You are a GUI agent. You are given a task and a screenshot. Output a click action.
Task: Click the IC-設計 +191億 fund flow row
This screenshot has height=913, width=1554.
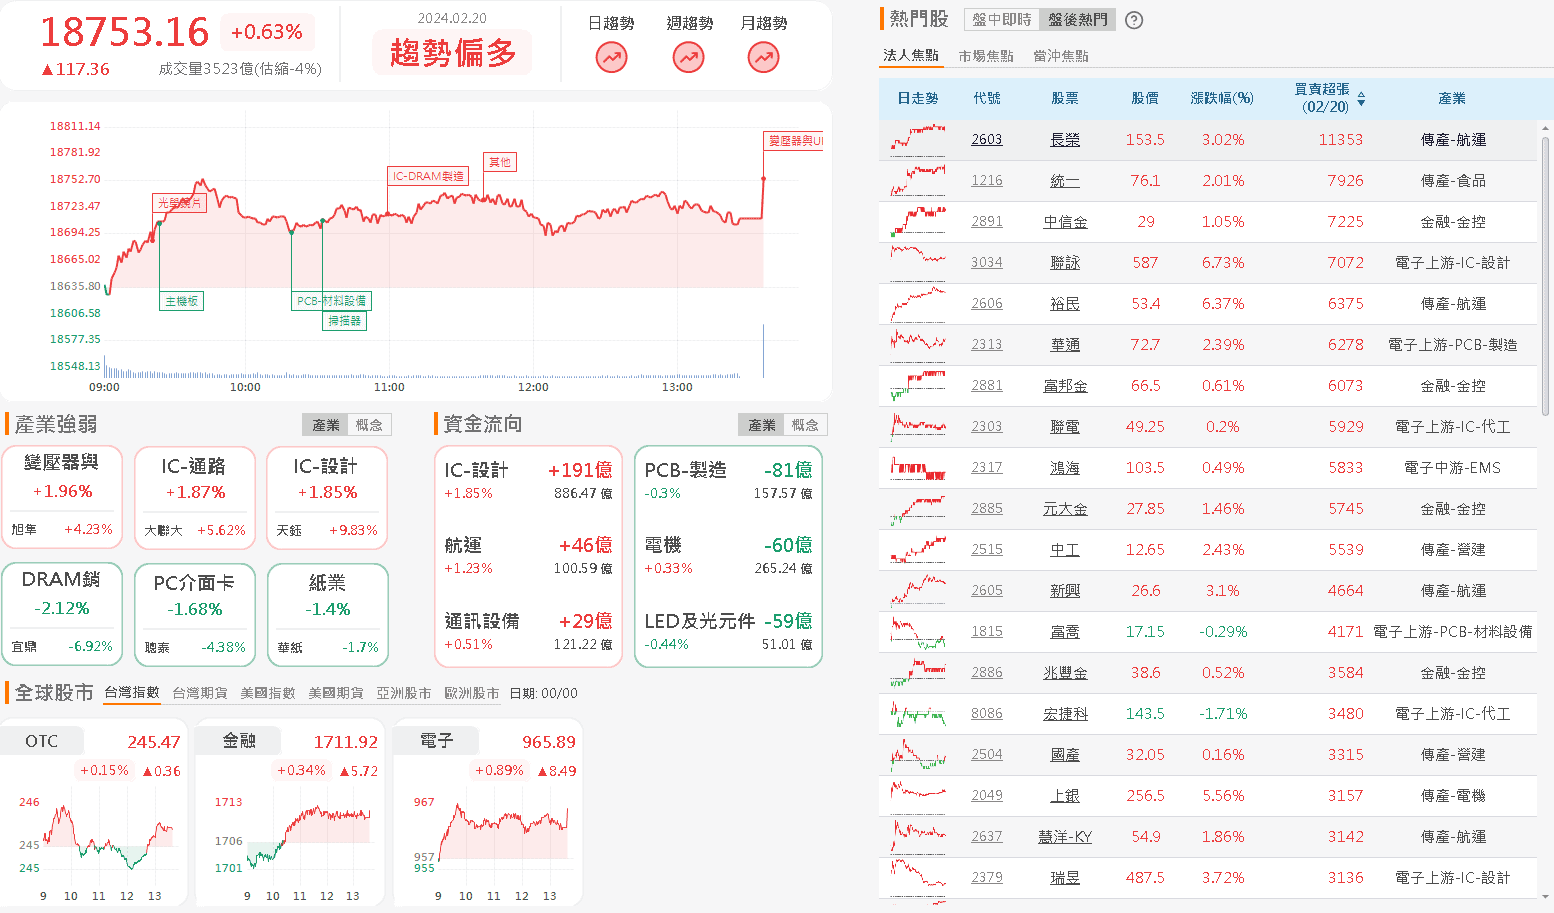(528, 480)
